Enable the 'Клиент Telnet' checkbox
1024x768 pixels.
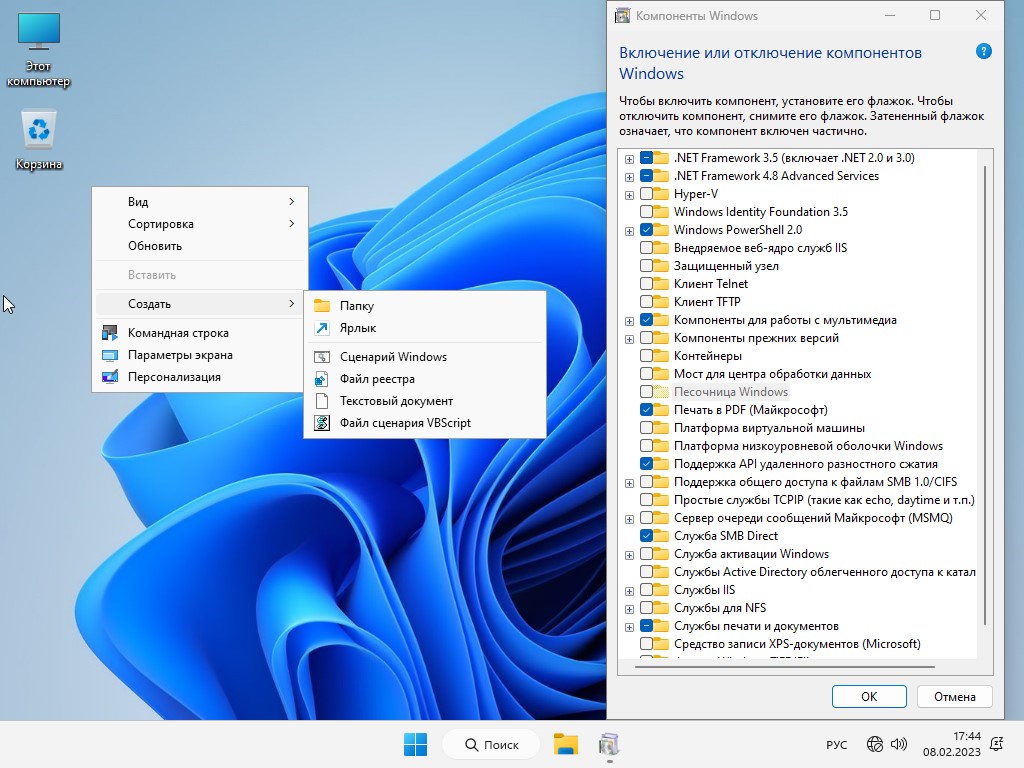point(647,284)
